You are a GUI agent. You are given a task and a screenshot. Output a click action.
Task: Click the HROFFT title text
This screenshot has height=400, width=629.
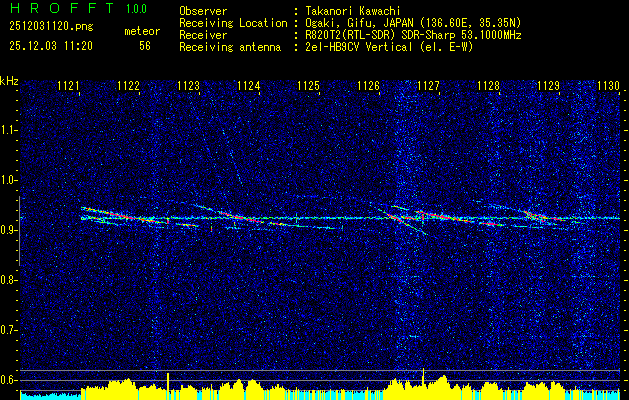tap(61, 8)
